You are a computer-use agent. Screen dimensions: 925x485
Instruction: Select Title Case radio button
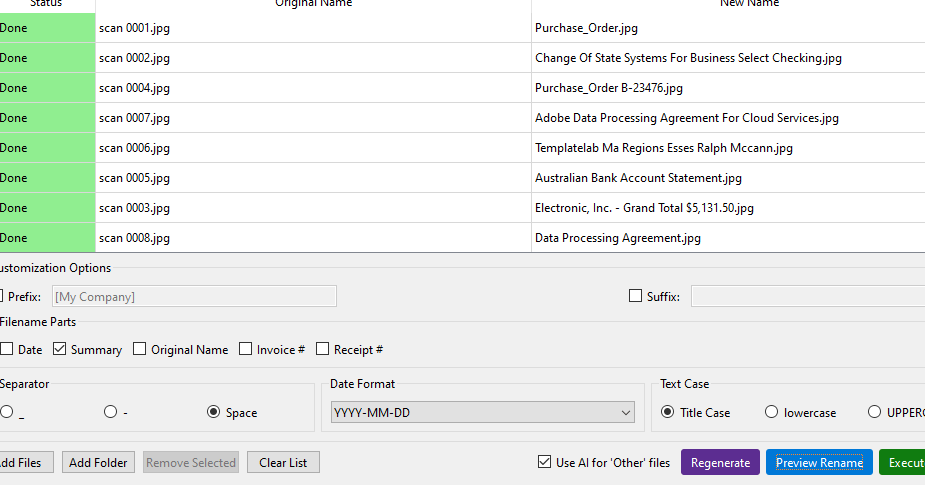click(x=668, y=412)
